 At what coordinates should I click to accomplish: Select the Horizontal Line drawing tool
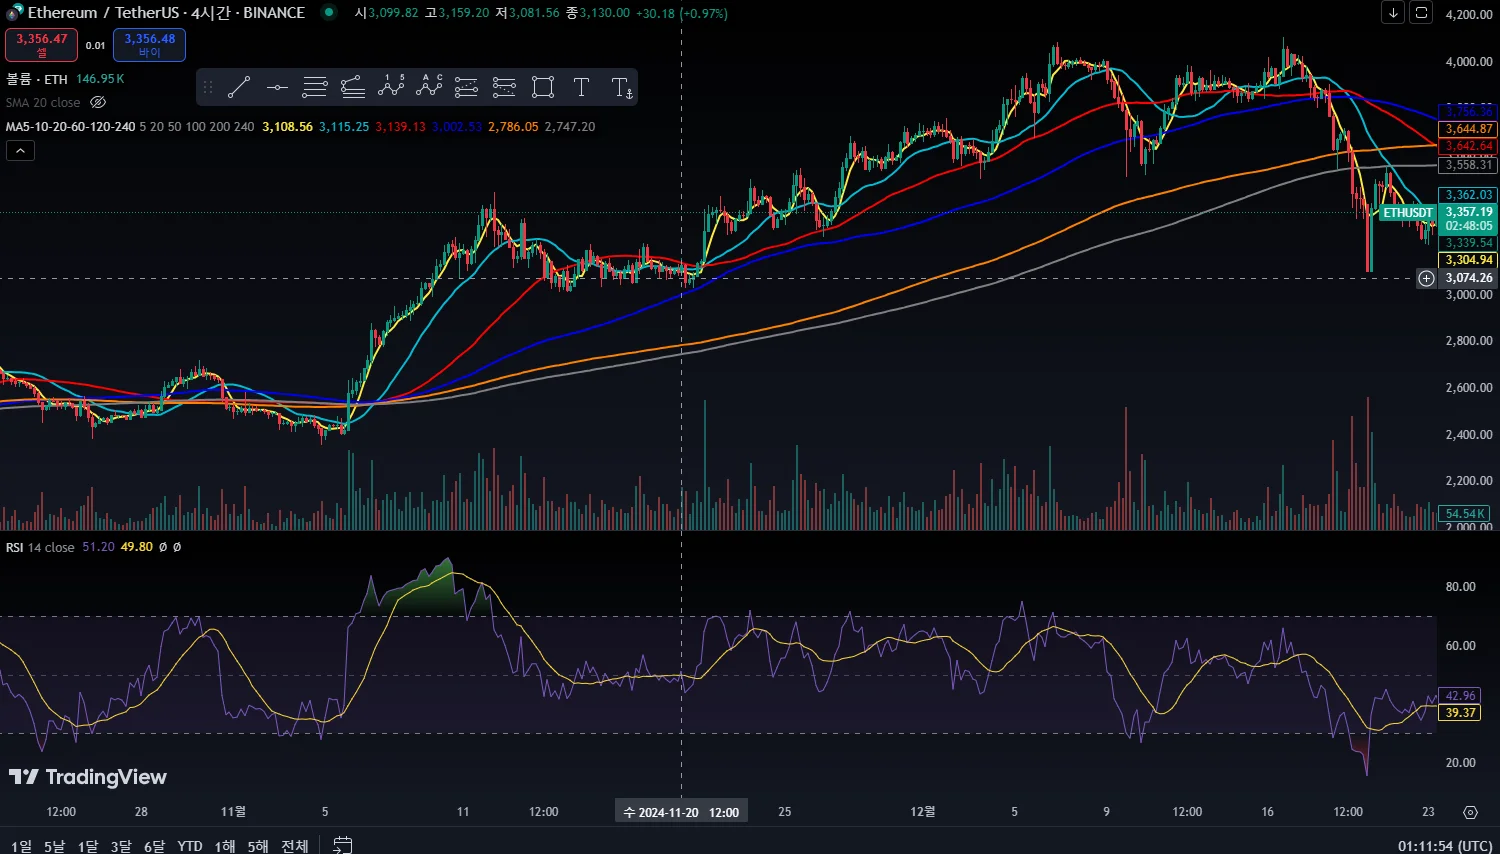(x=277, y=87)
